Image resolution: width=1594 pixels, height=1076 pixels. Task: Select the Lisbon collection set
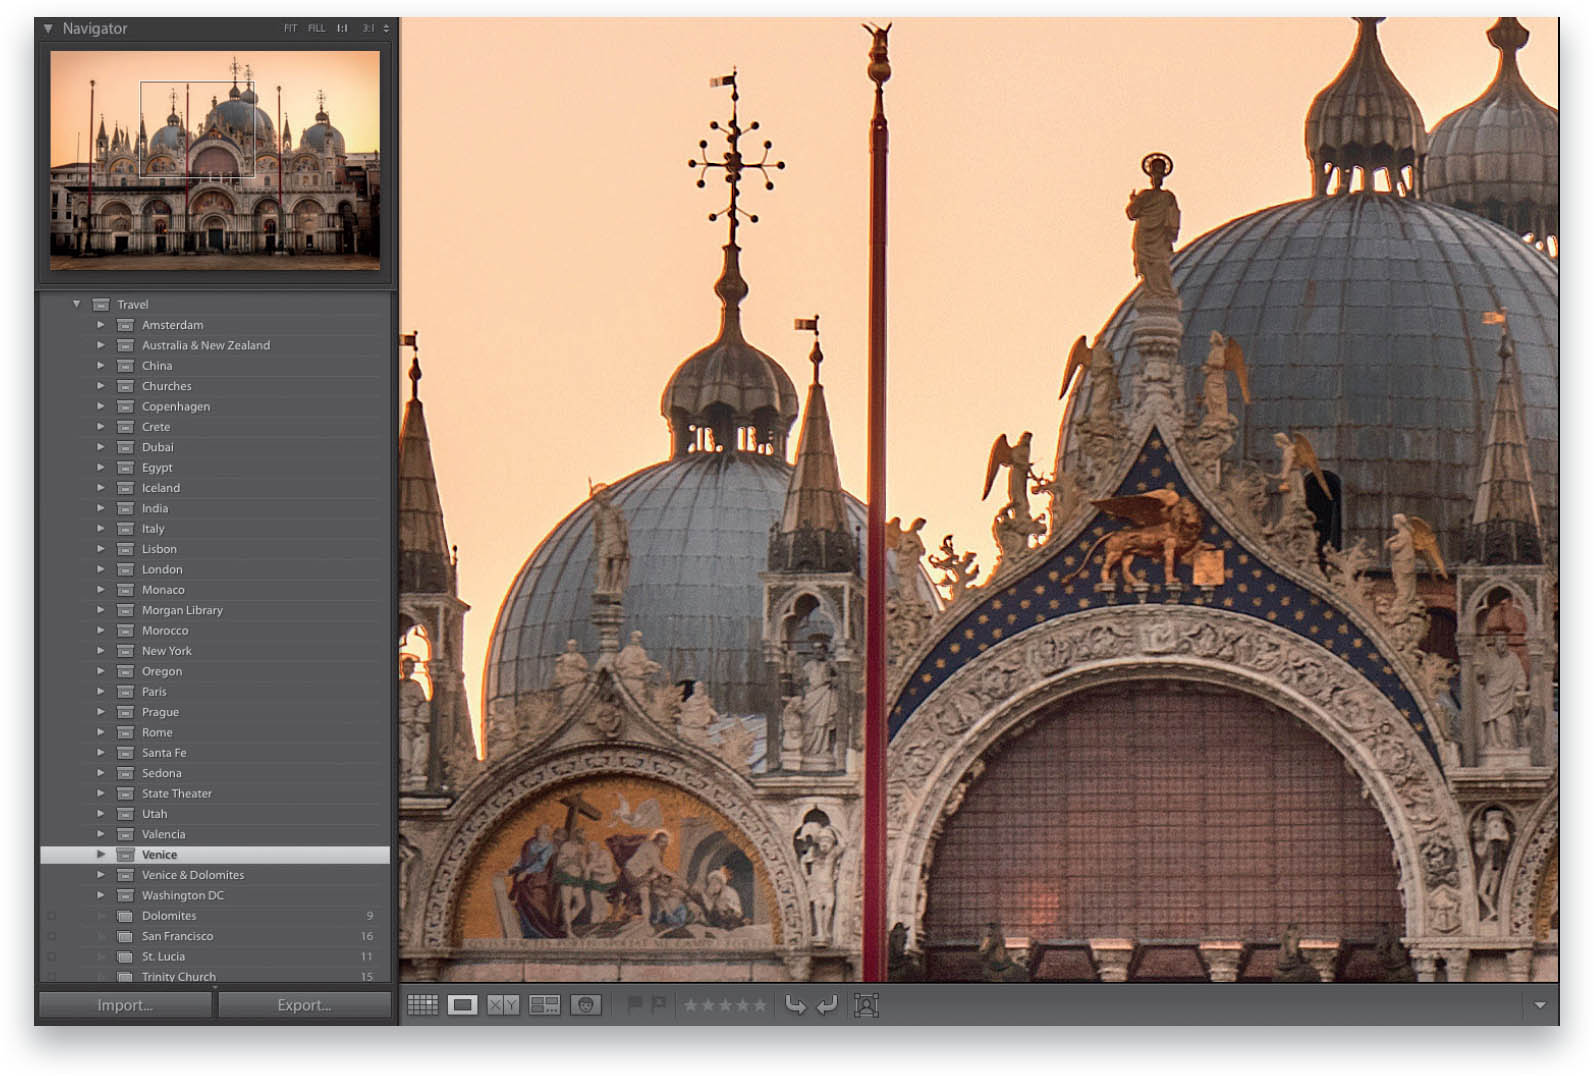click(x=215, y=549)
